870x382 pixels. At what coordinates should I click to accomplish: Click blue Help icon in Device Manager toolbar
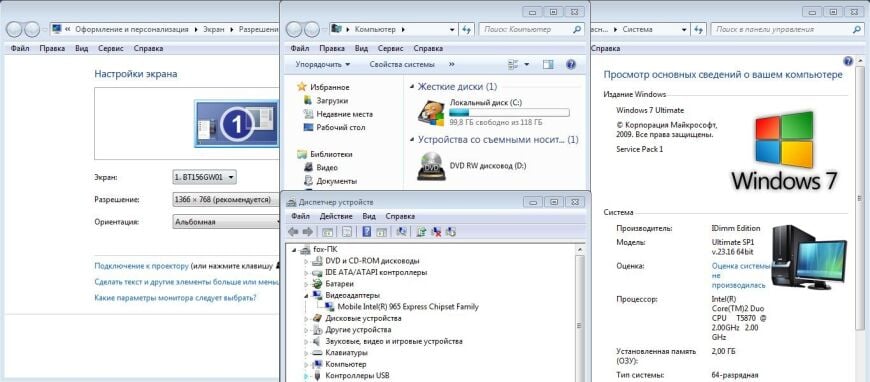coord(367,232)
